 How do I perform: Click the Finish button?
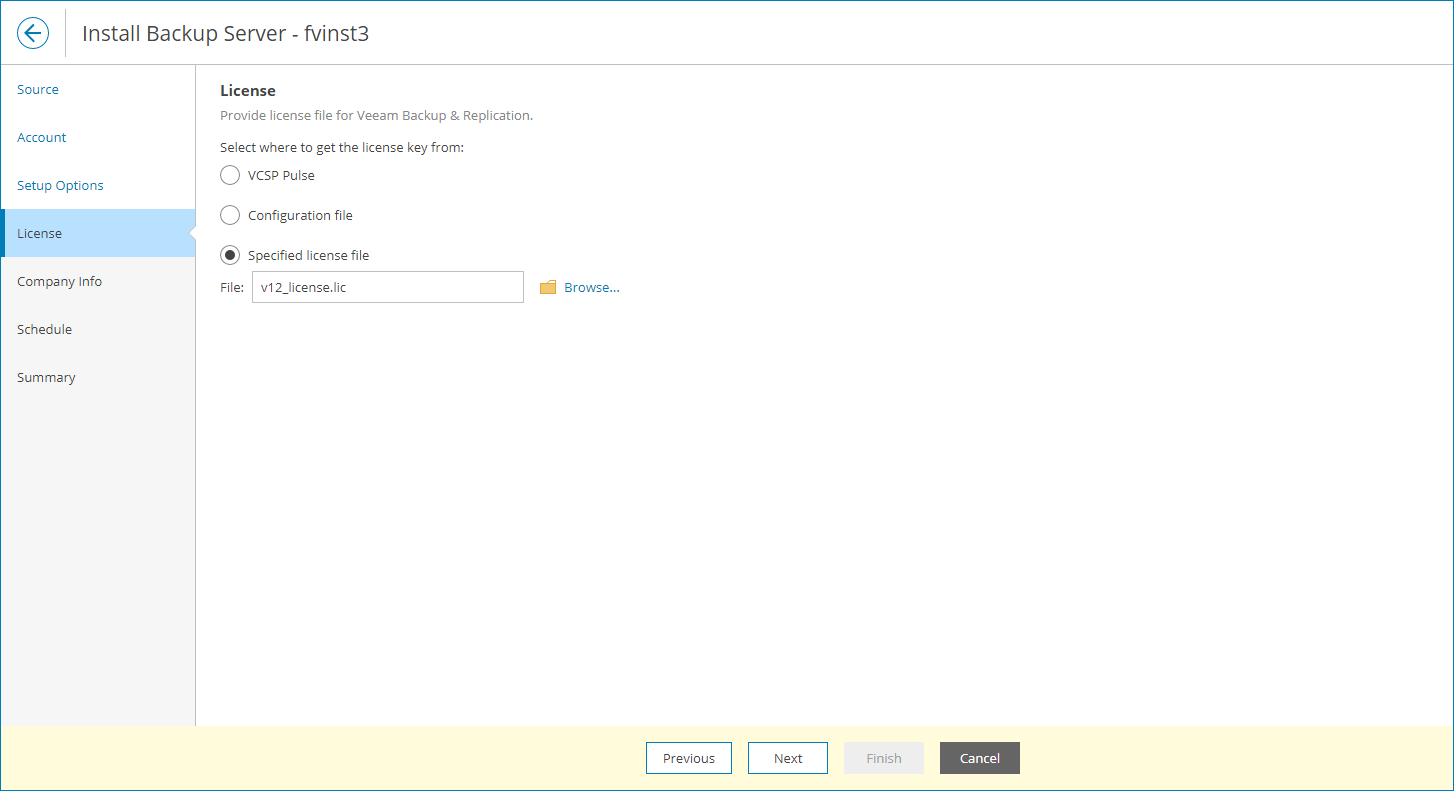883,758
